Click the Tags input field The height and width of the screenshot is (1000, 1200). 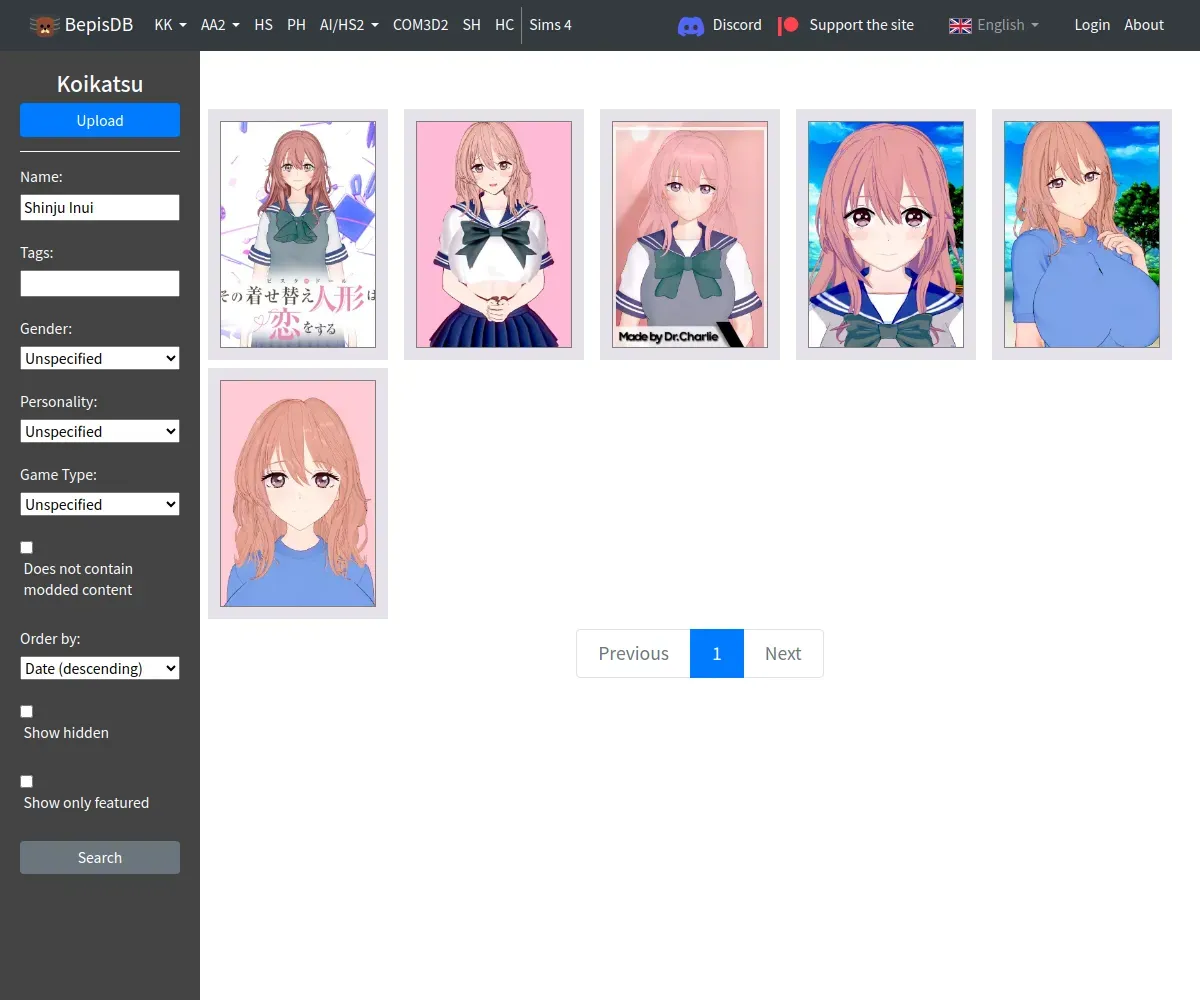[100, 283]
